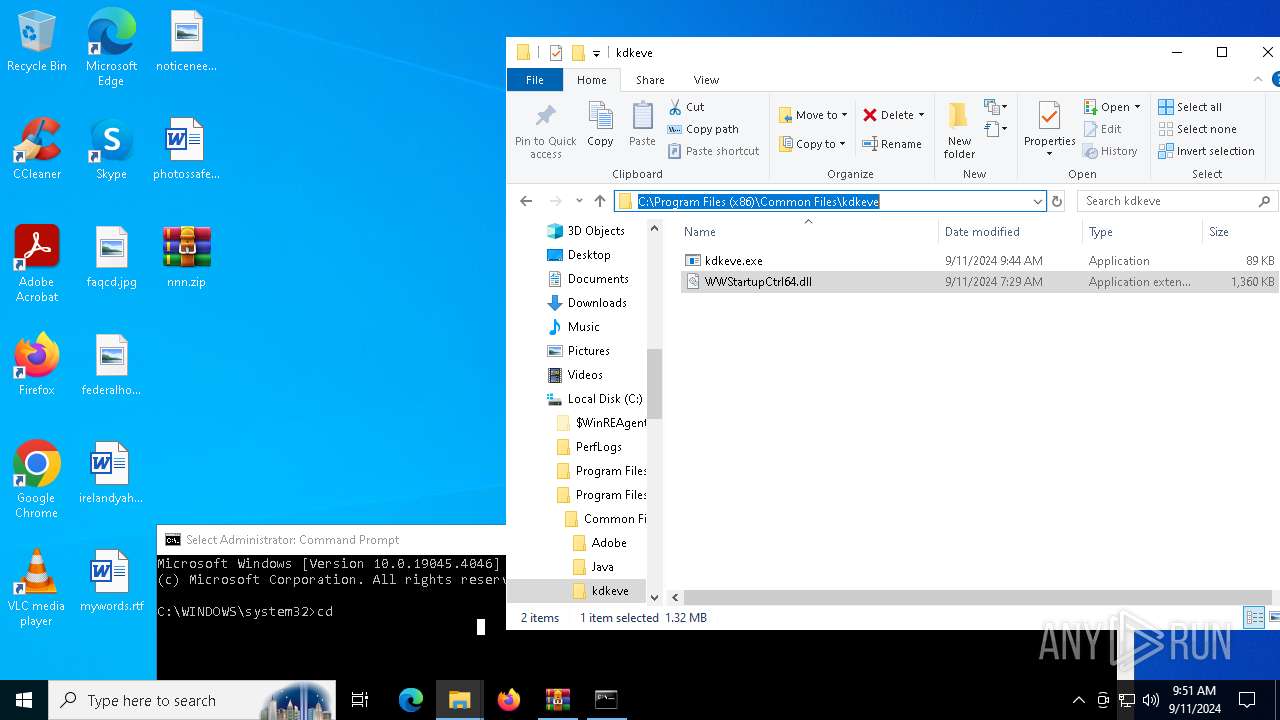Screen dimensions: 1280x720
Task: Create a New folder
Action: pyautogui.click(x=959, y=129)
